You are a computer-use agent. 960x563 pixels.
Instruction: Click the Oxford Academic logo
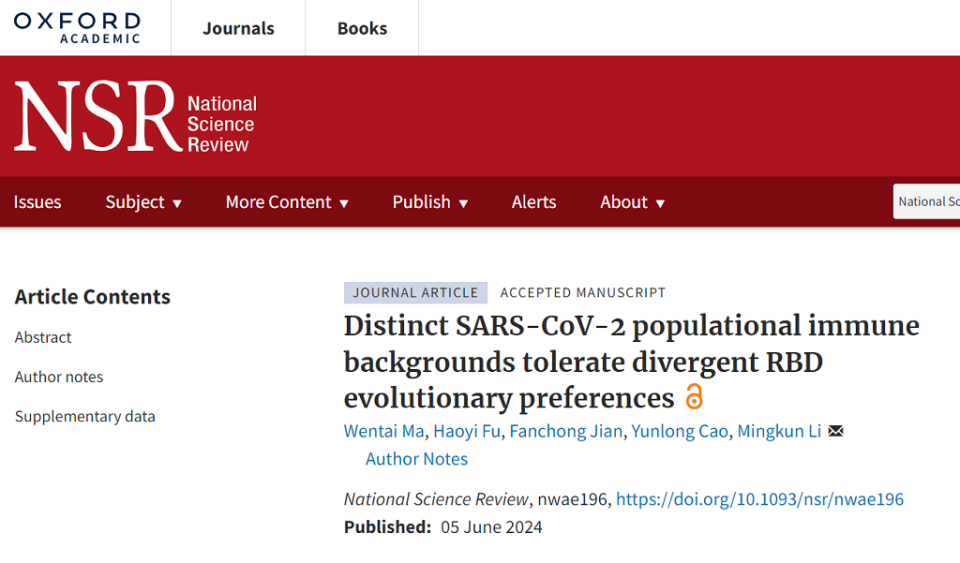[77, 27]
